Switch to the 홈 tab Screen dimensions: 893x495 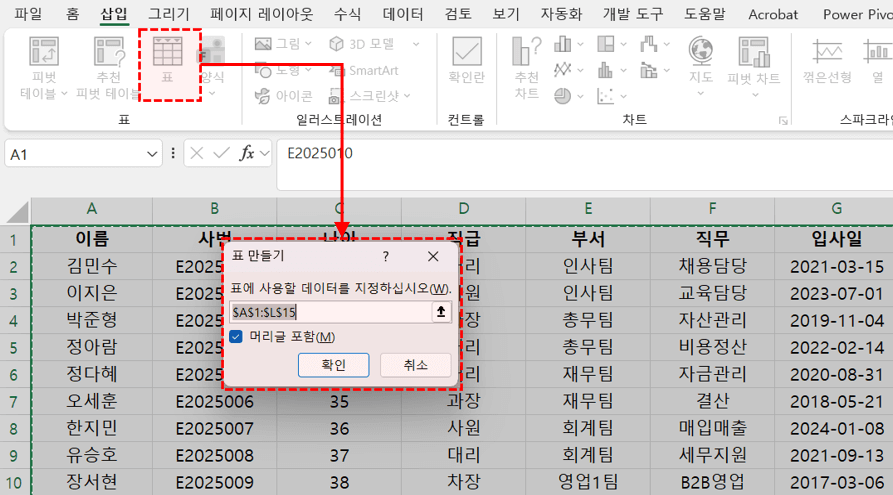(x=73, y=14)
